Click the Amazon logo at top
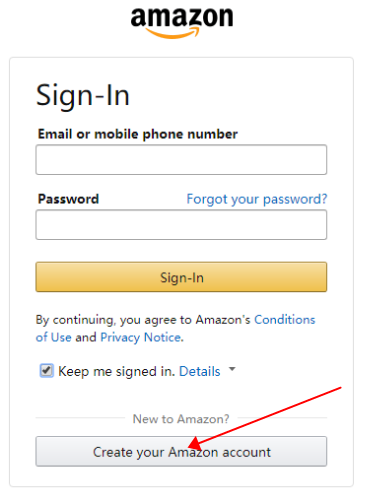 point(182,22)
